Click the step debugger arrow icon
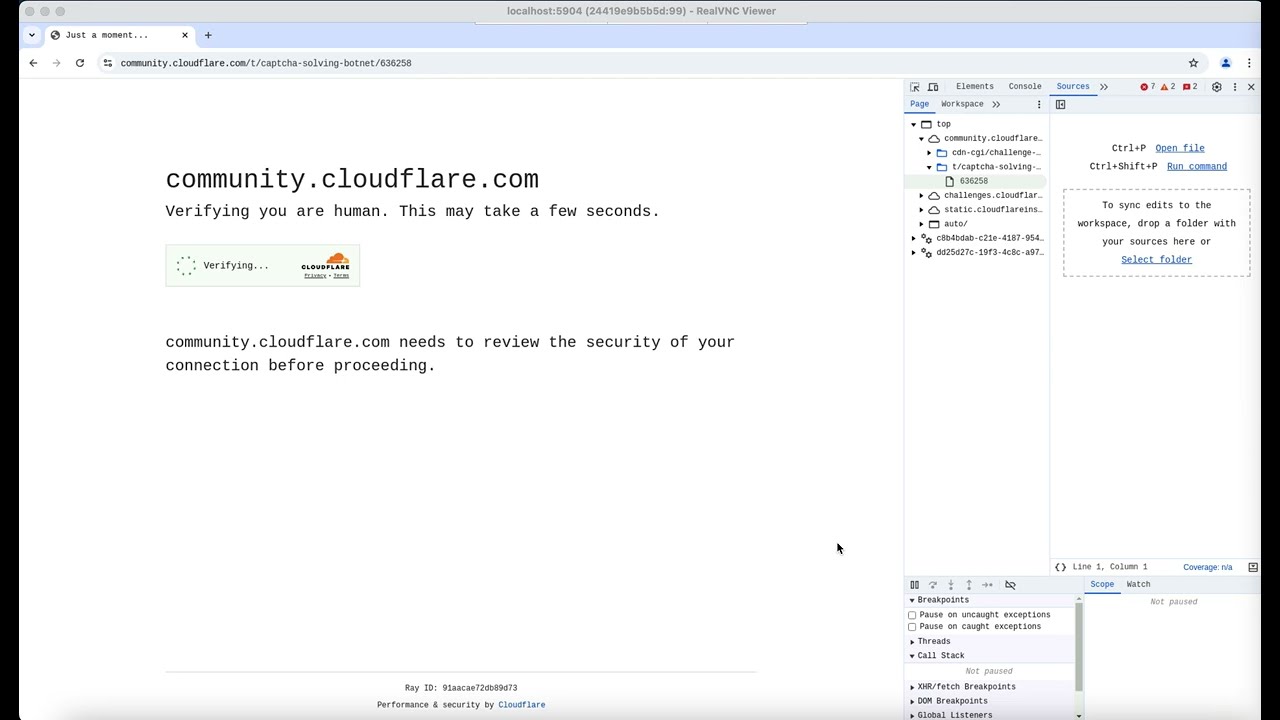 987,585
